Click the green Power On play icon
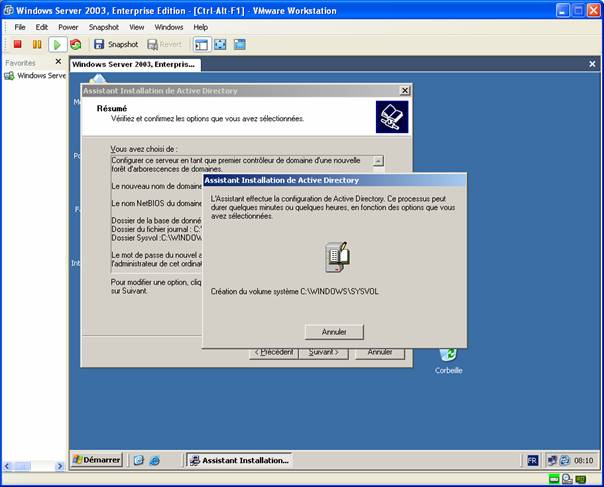The width and height of the screenshot is (604, 487). [57, 45]
